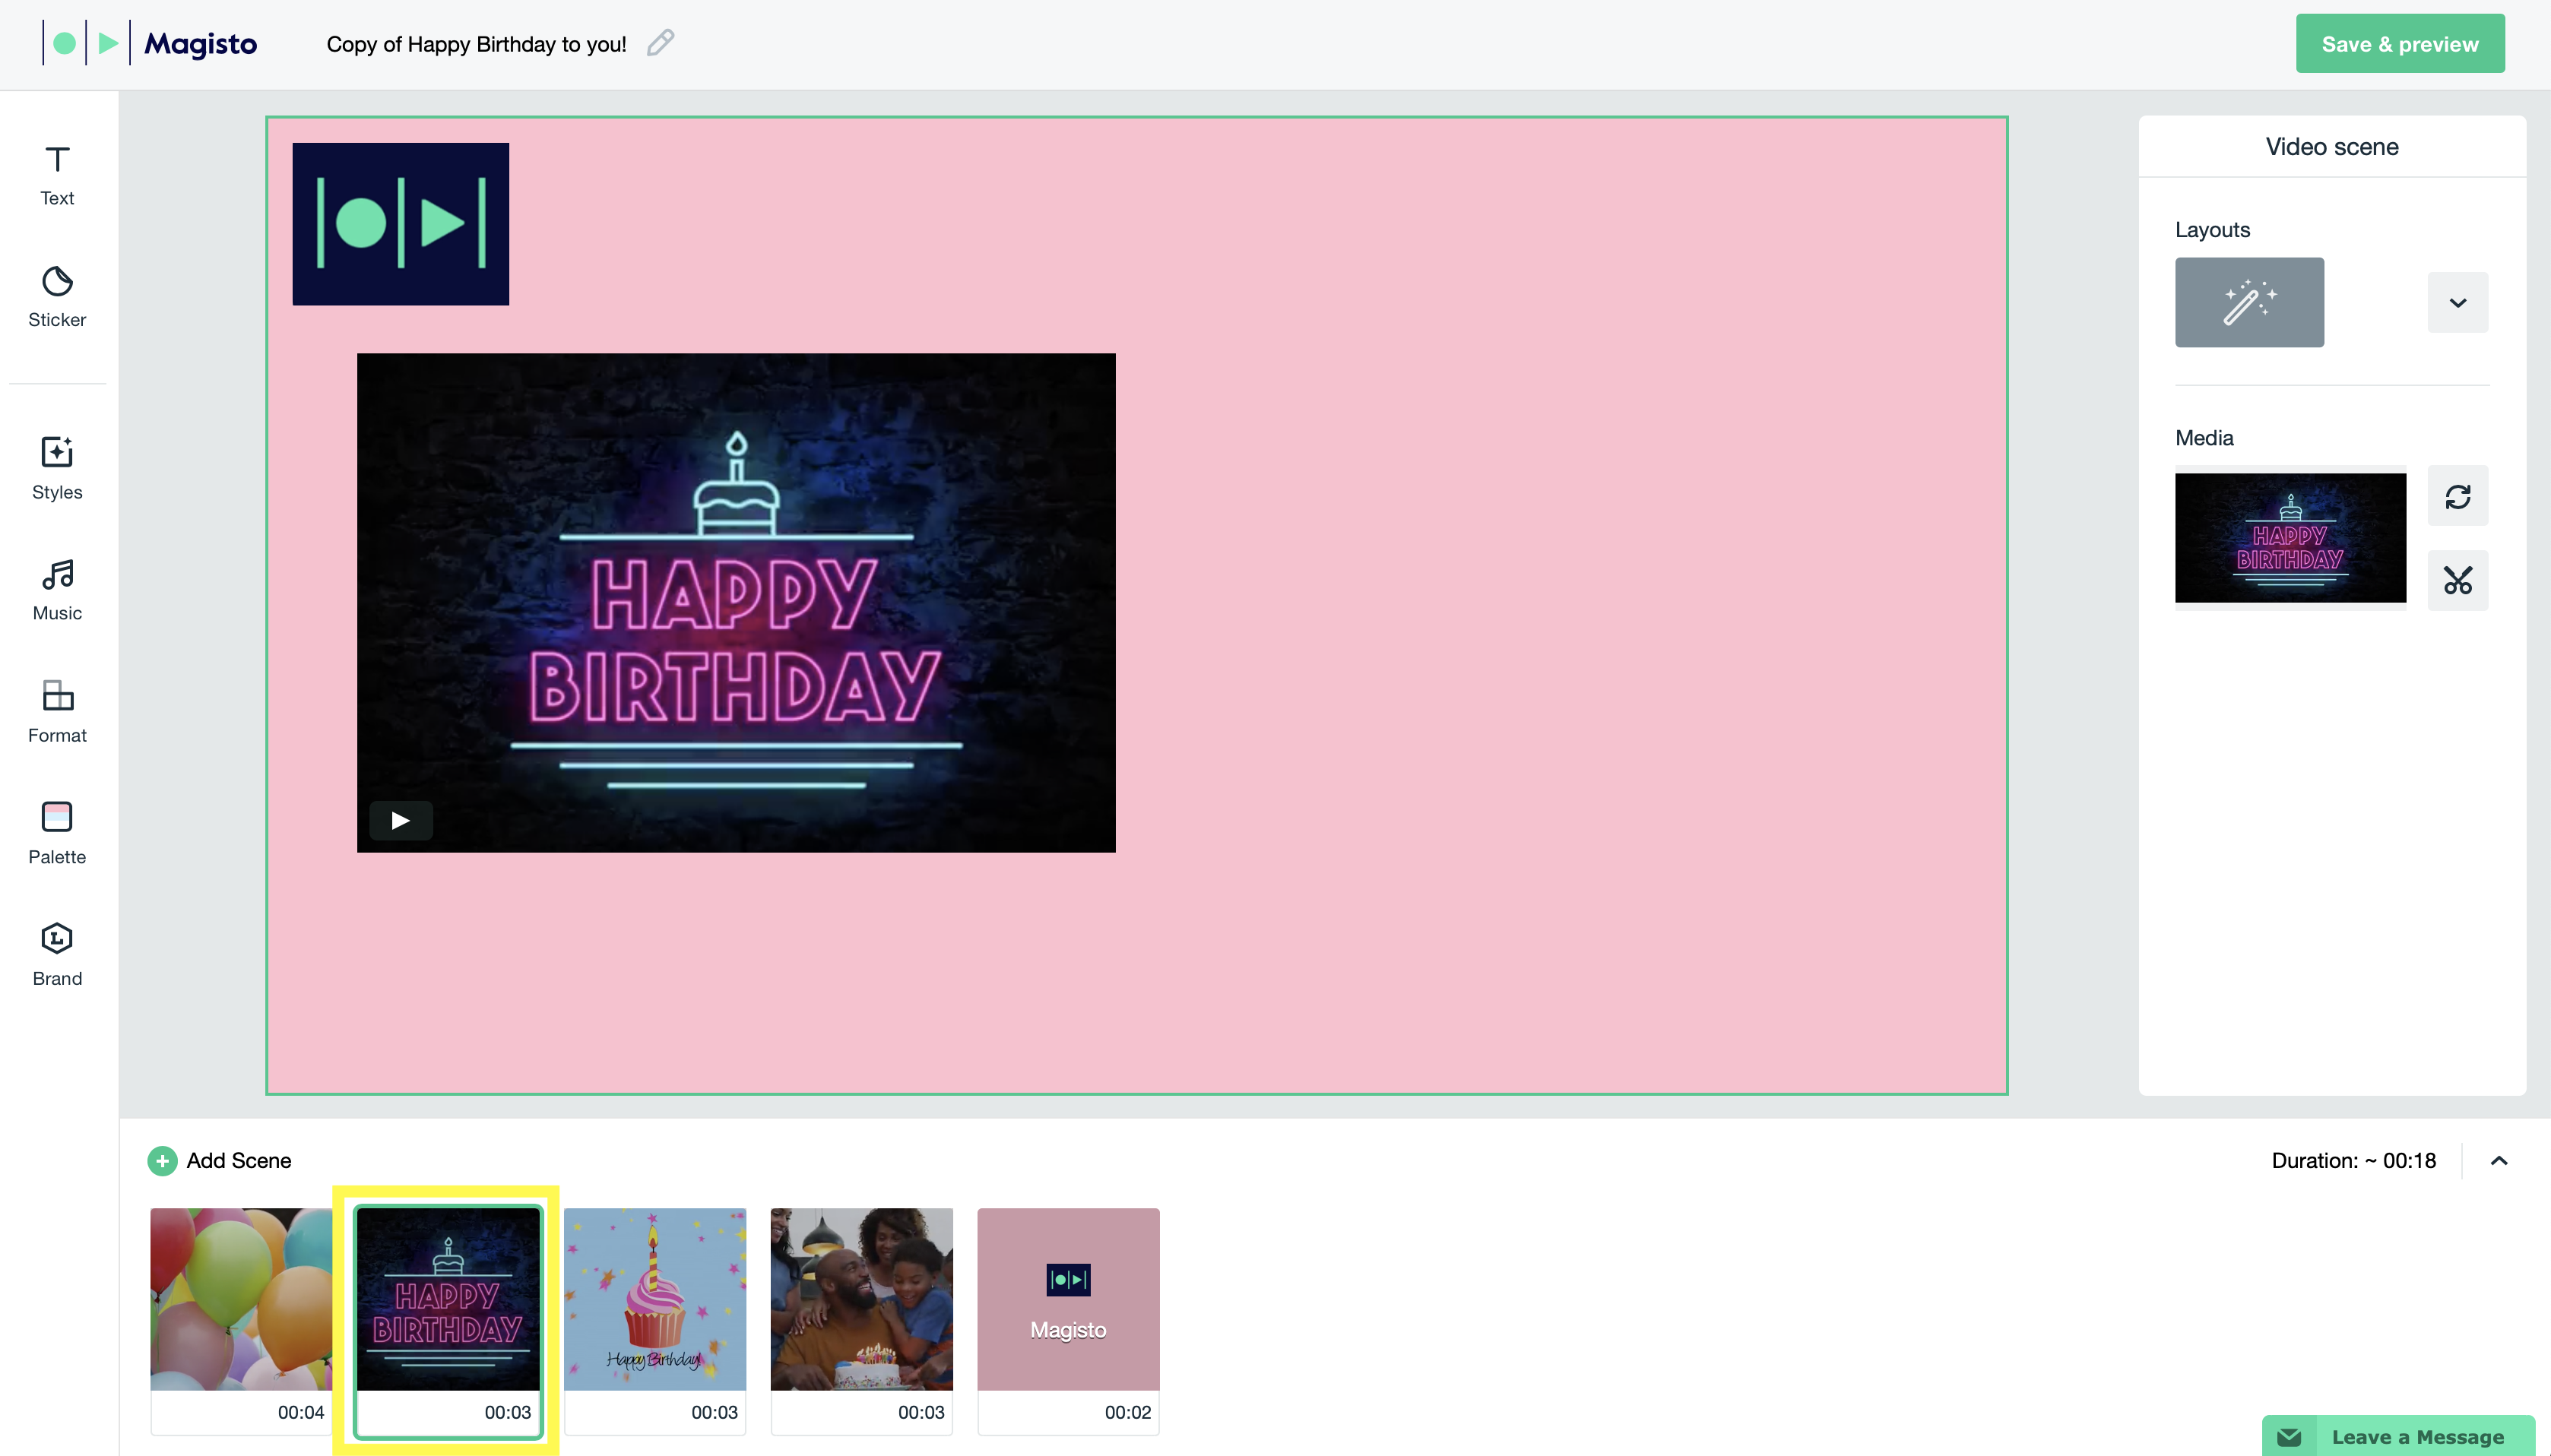
Task: Open the Music panel
Action: [57, 591]
